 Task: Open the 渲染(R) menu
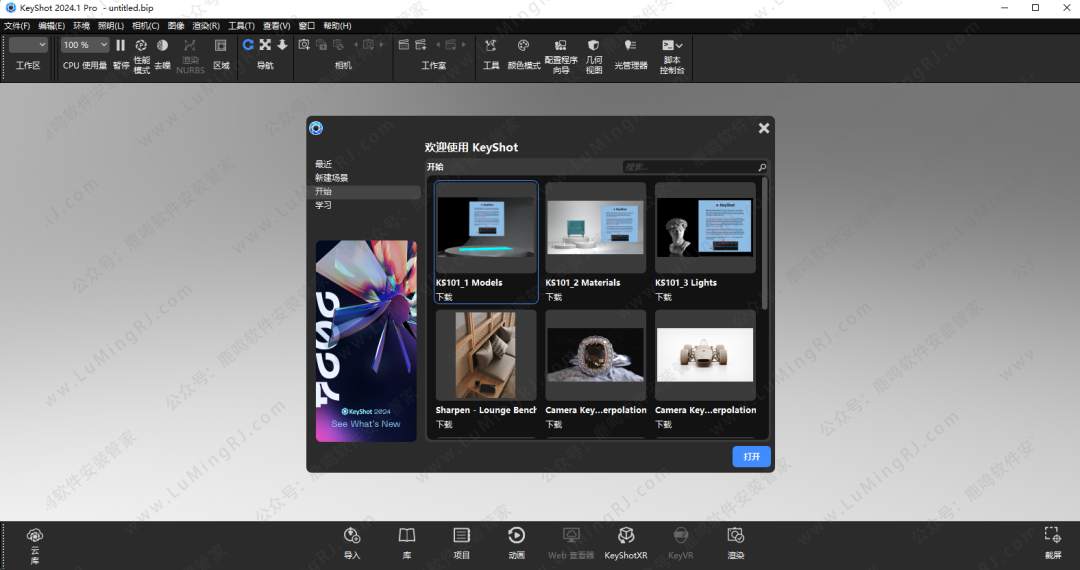click(206, 26)
